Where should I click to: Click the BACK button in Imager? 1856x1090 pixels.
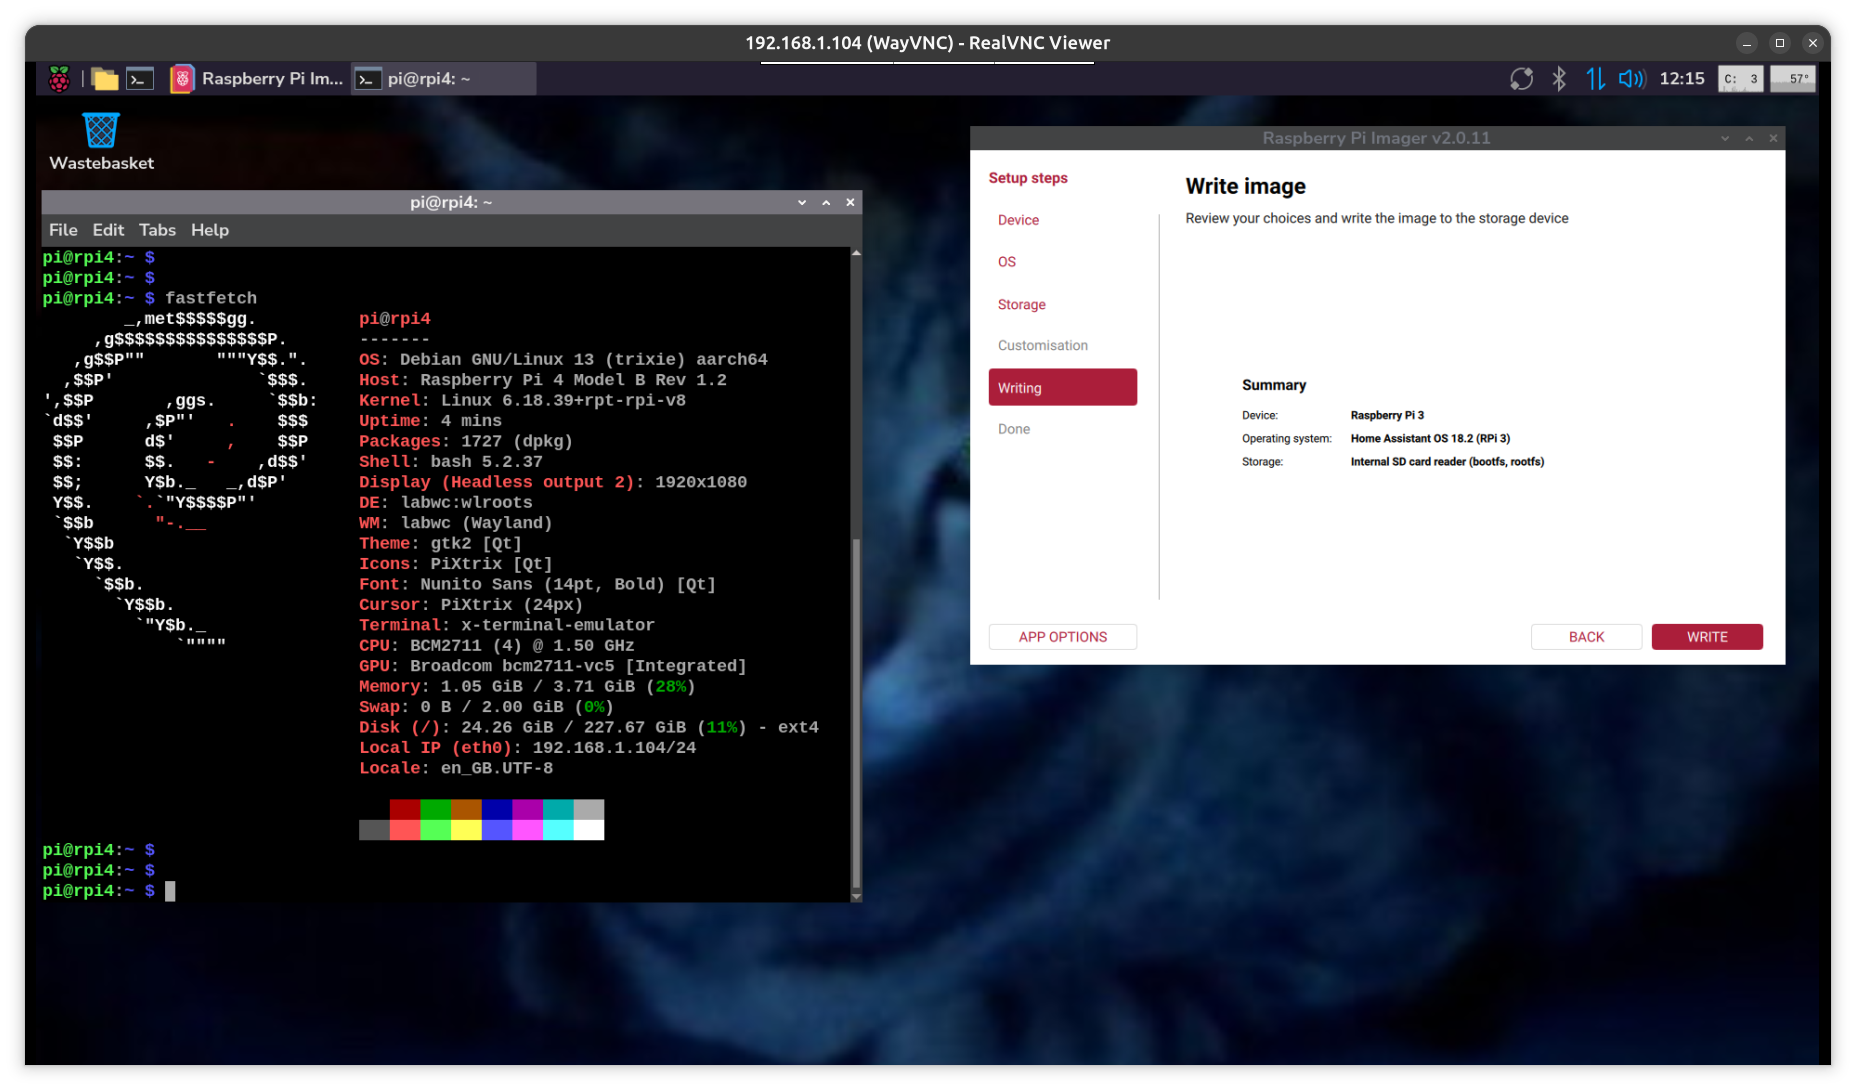click(1586, 637)
